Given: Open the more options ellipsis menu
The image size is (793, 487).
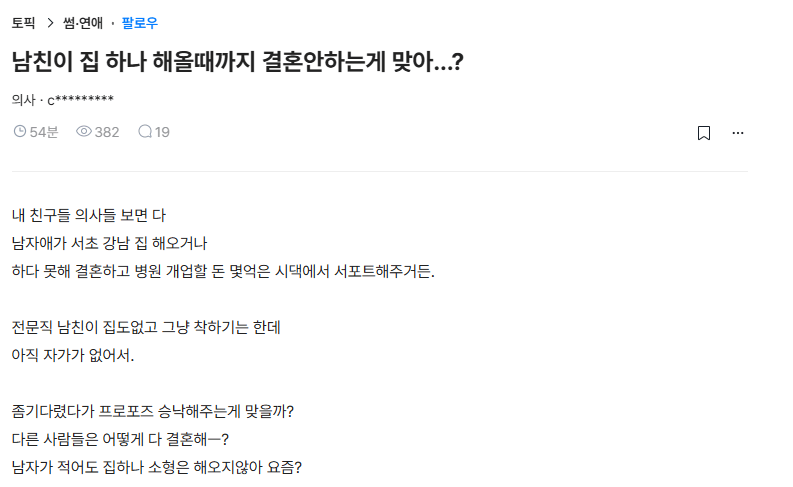Looking at the screenshot, I should tap(738, 132).
